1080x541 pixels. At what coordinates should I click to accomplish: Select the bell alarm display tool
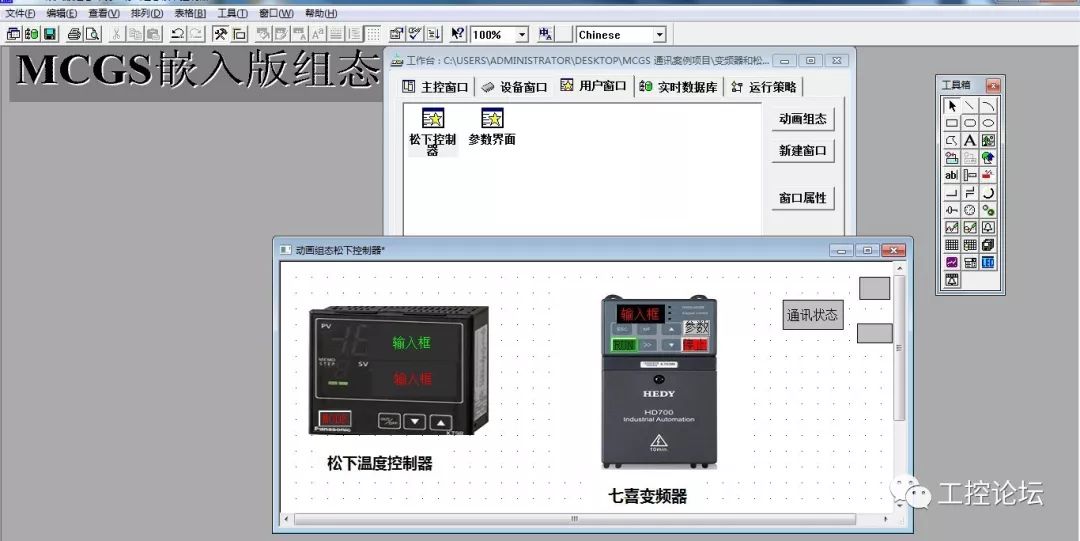(988, 227)
